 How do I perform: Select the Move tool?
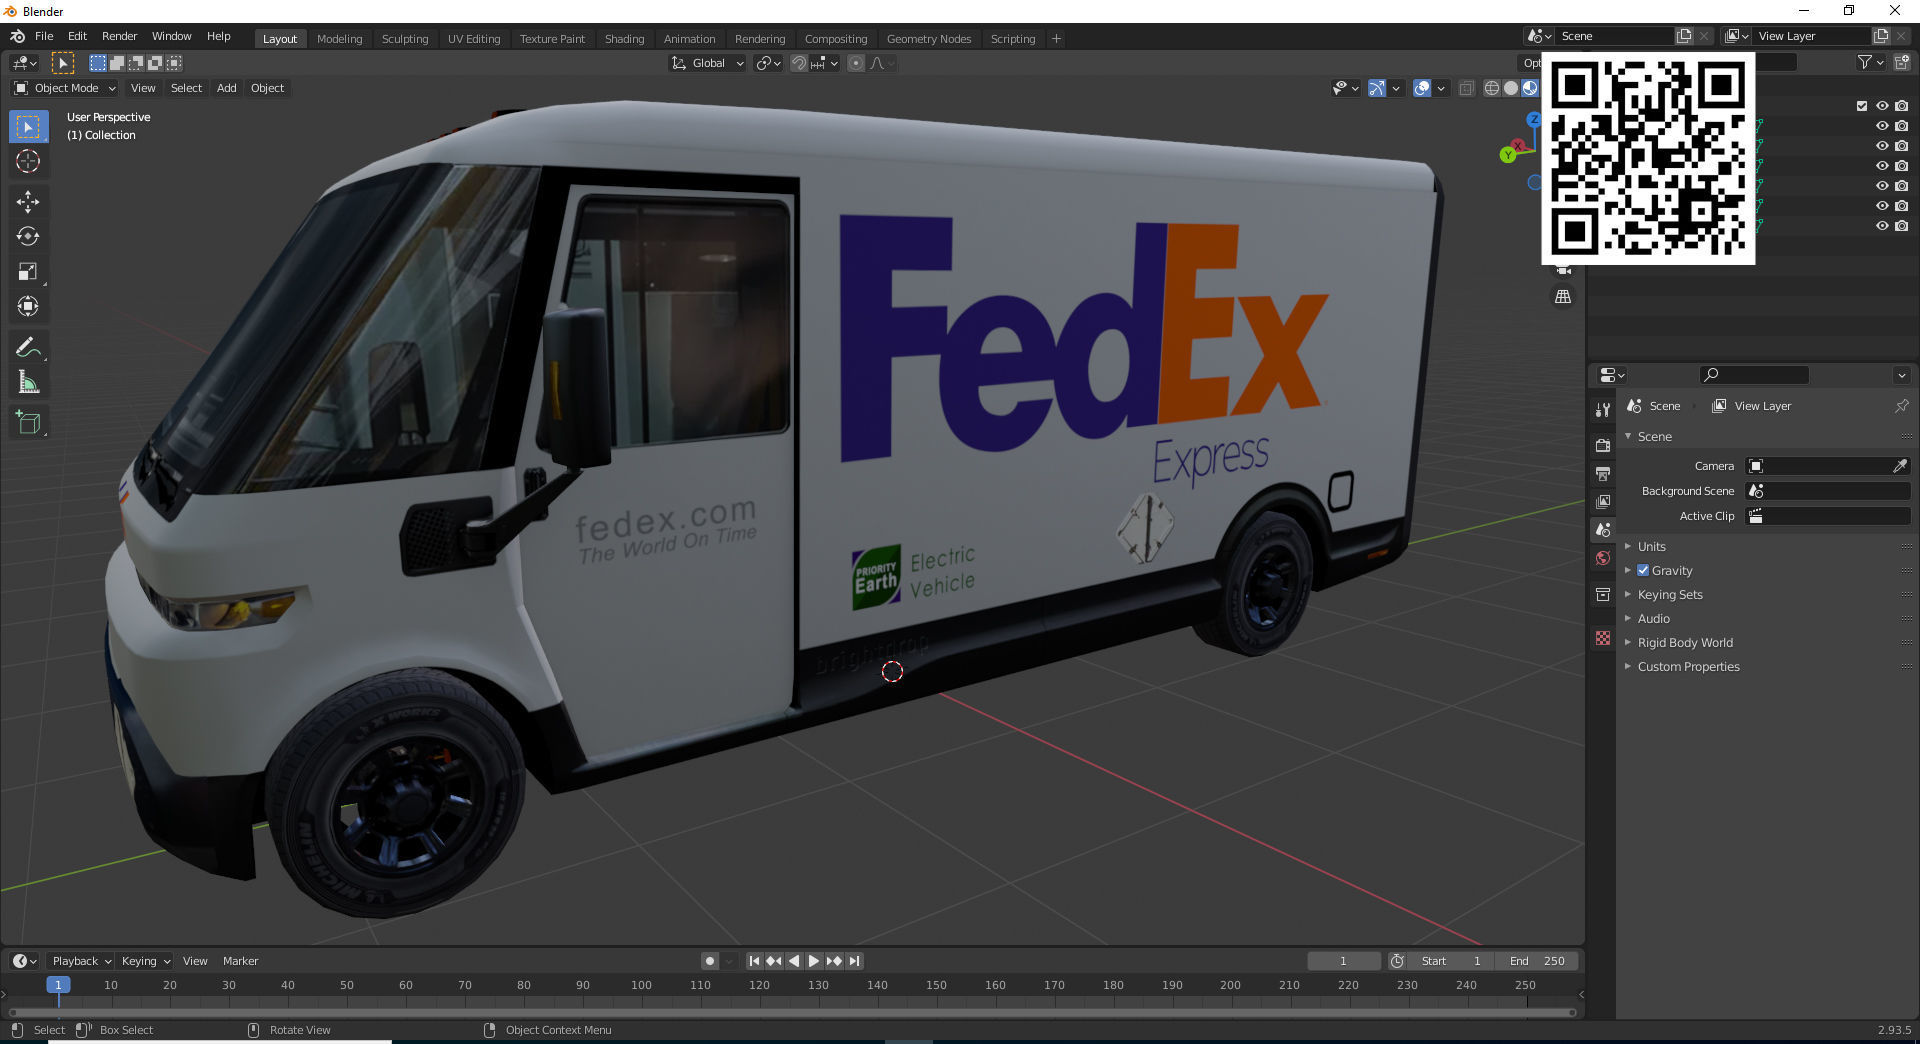pyautogui.click(x=28, y=202)
